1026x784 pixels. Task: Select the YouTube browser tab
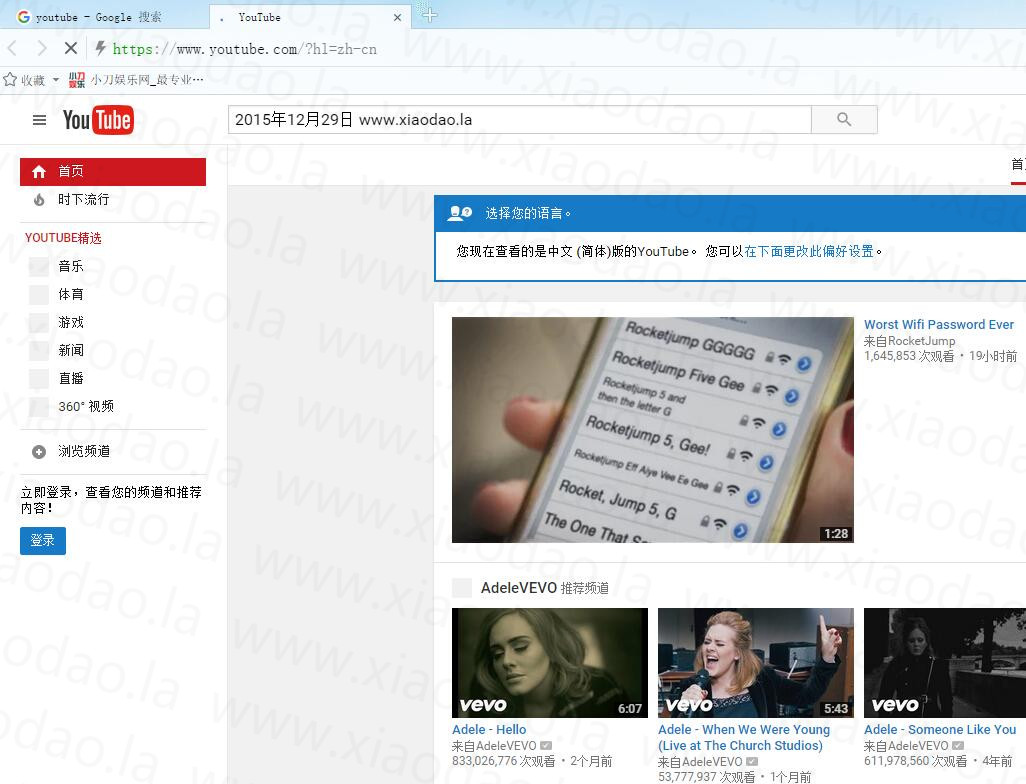tap(311, 17)
